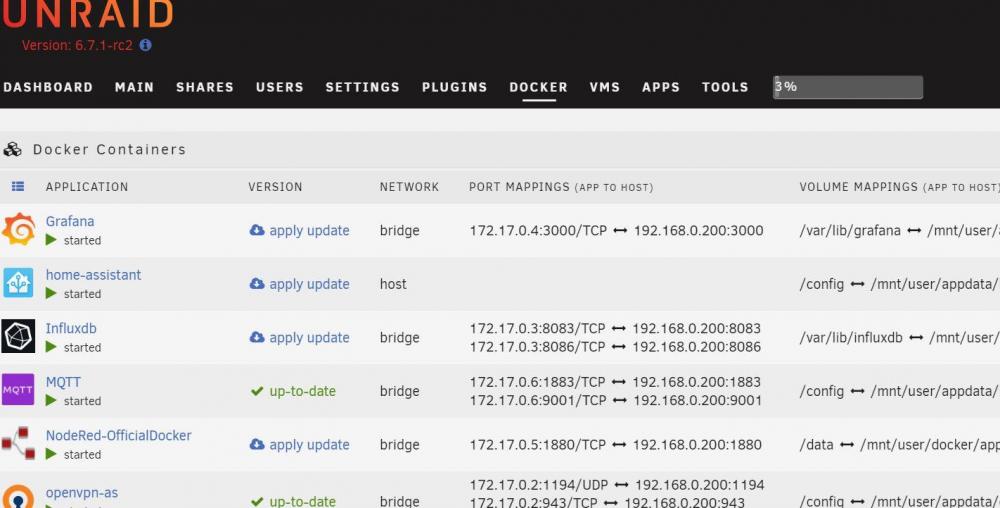Apply update for home-assistant
Viewport: 1000px width, 508px height.
[x=299, y=284]
